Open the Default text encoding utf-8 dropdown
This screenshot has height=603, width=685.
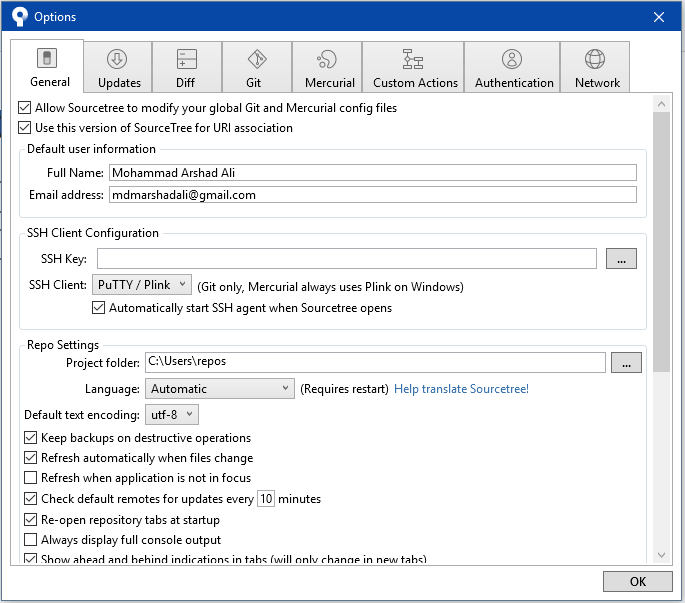point(172,414)
